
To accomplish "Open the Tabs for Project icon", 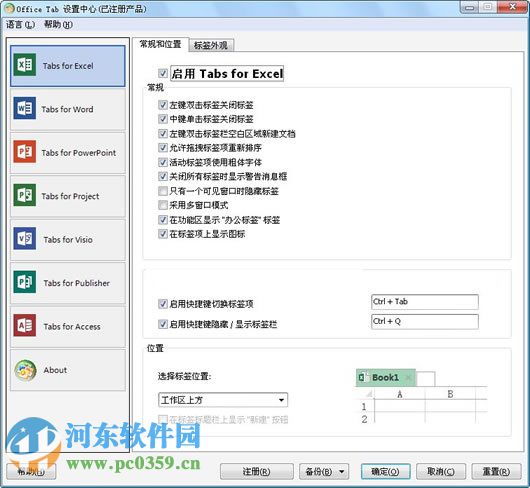I will pyautogui.click(x=25, y=195).
